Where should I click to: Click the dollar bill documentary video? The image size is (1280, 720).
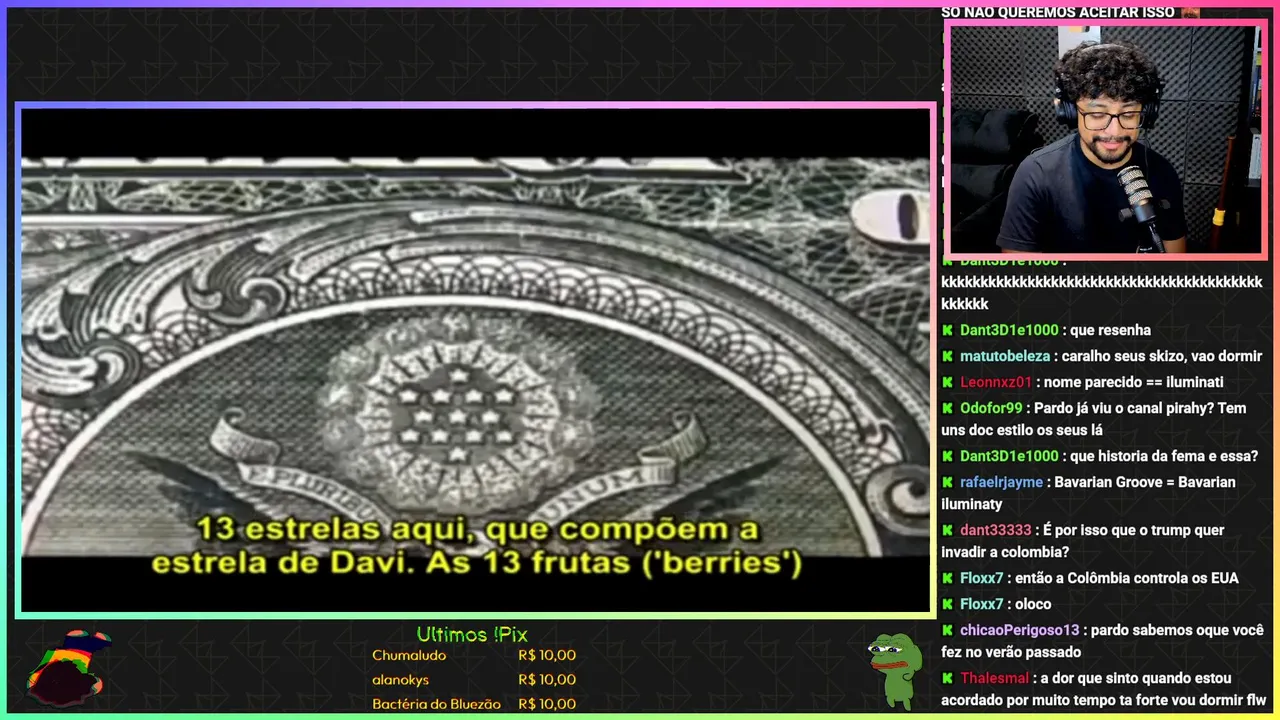[x=476, y=359]
